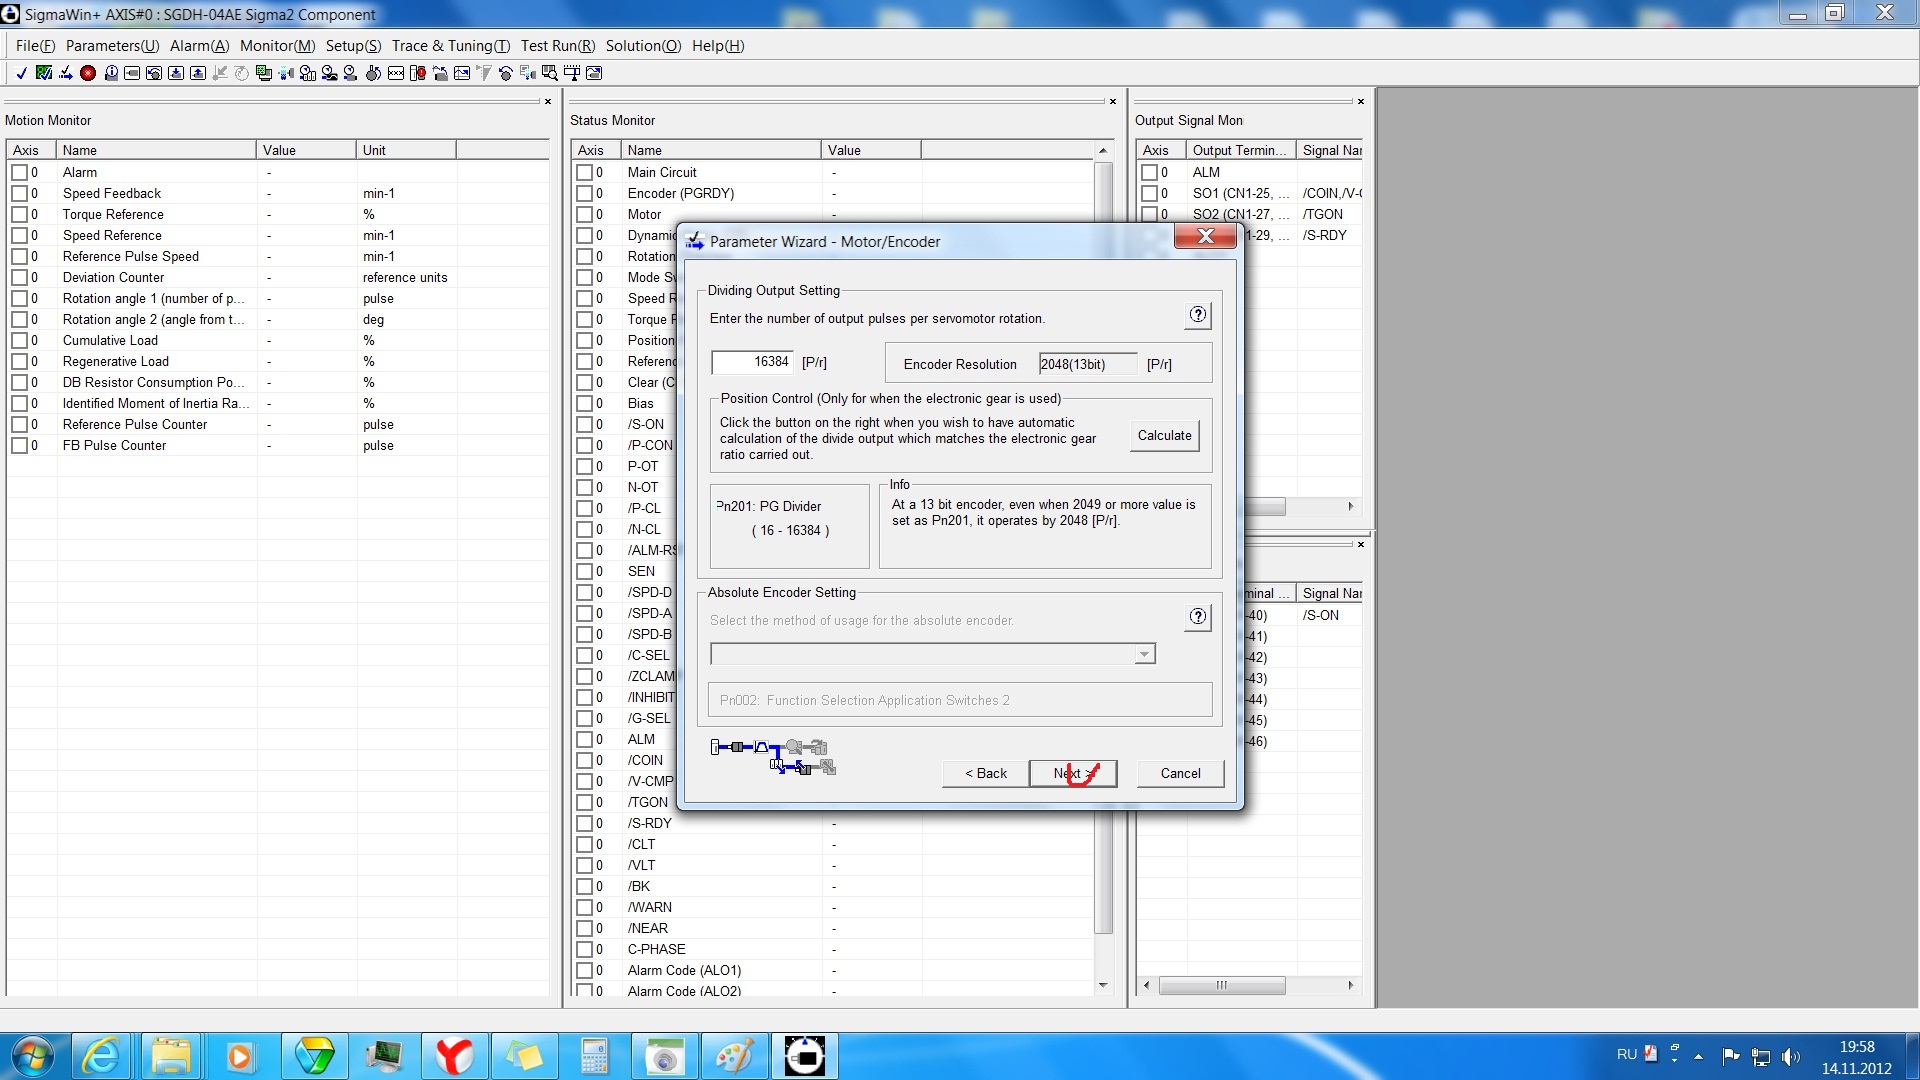The width and height of the screenshot is (1920, 1080).
Task: Enable the Main Circuit status checkbox
Action: tap(584, 173)
